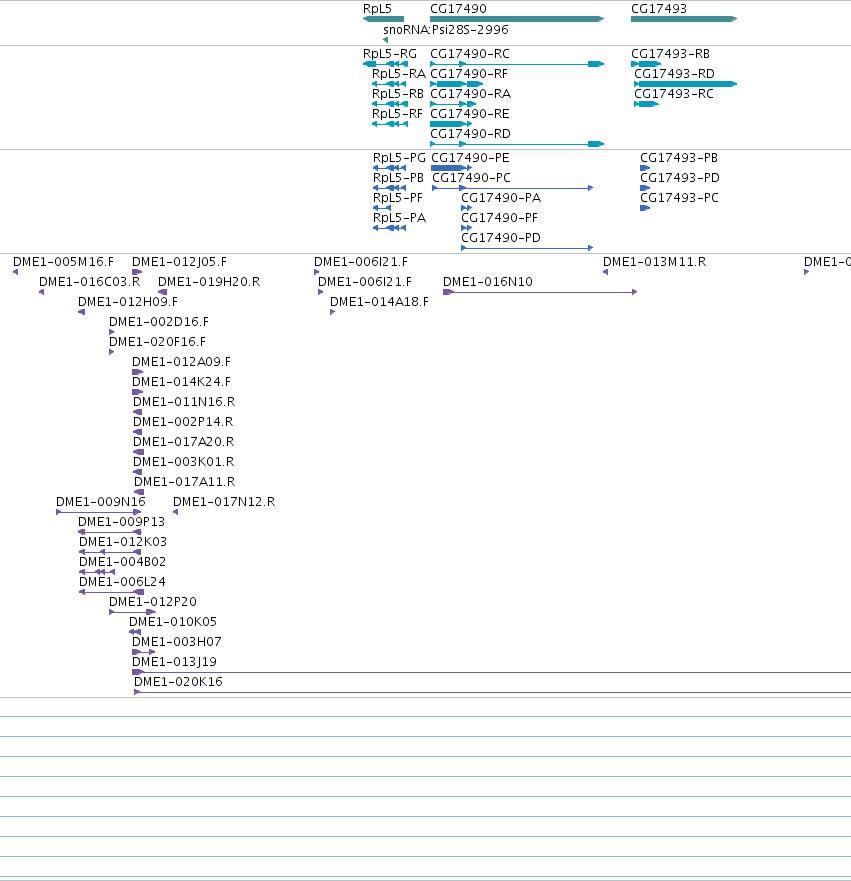Select clone end DME1-011N16.R

point(138,412)
